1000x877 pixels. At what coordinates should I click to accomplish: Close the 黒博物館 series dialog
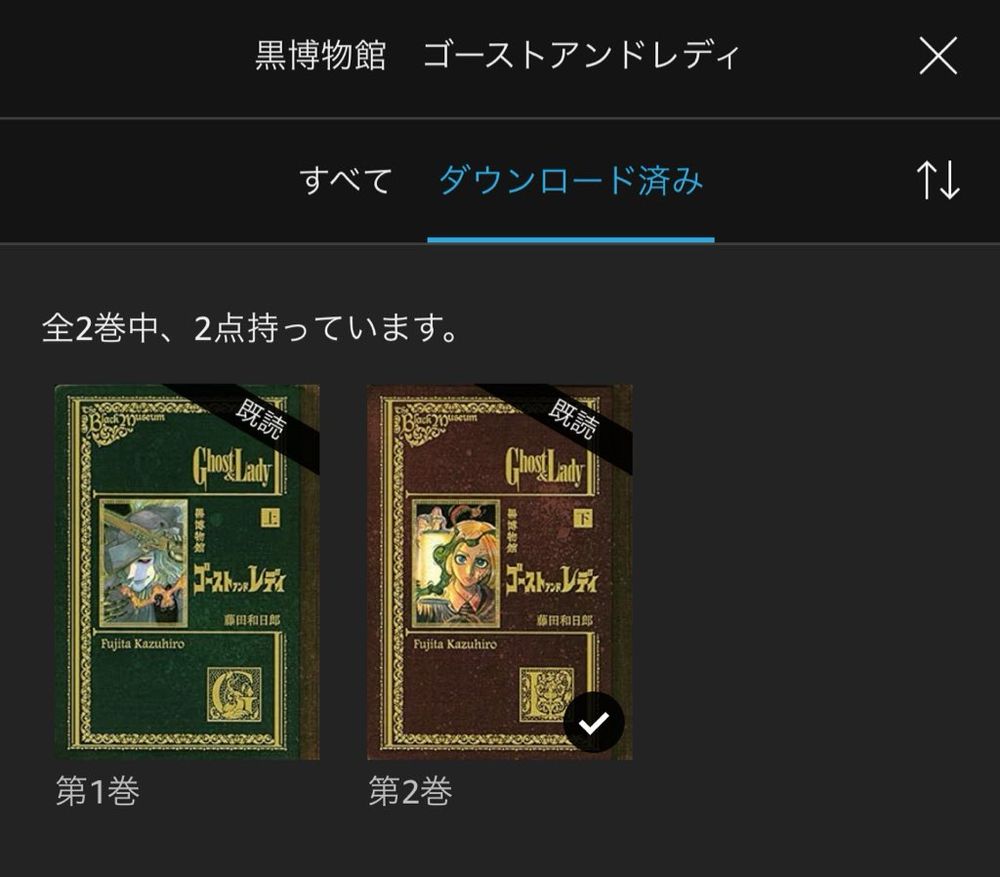pos(938,55)
